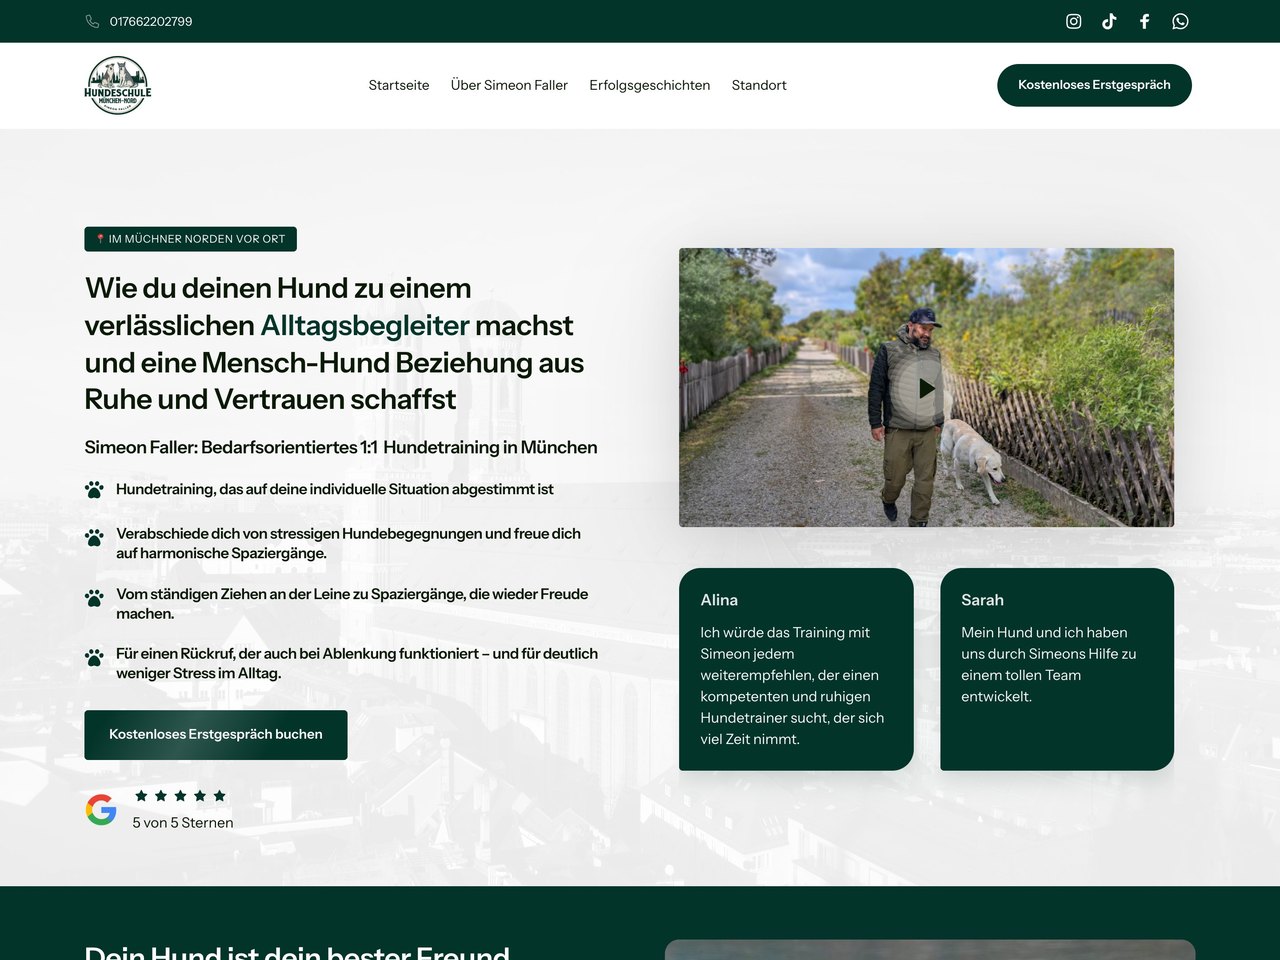
Task: Click the five-star rating row
Action: (x=180, y=796)
